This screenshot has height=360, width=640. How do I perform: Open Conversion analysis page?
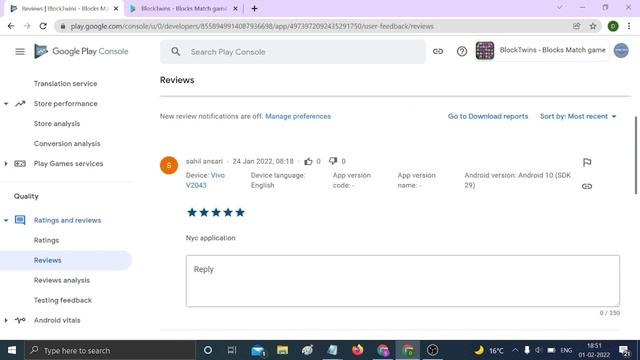67,144
